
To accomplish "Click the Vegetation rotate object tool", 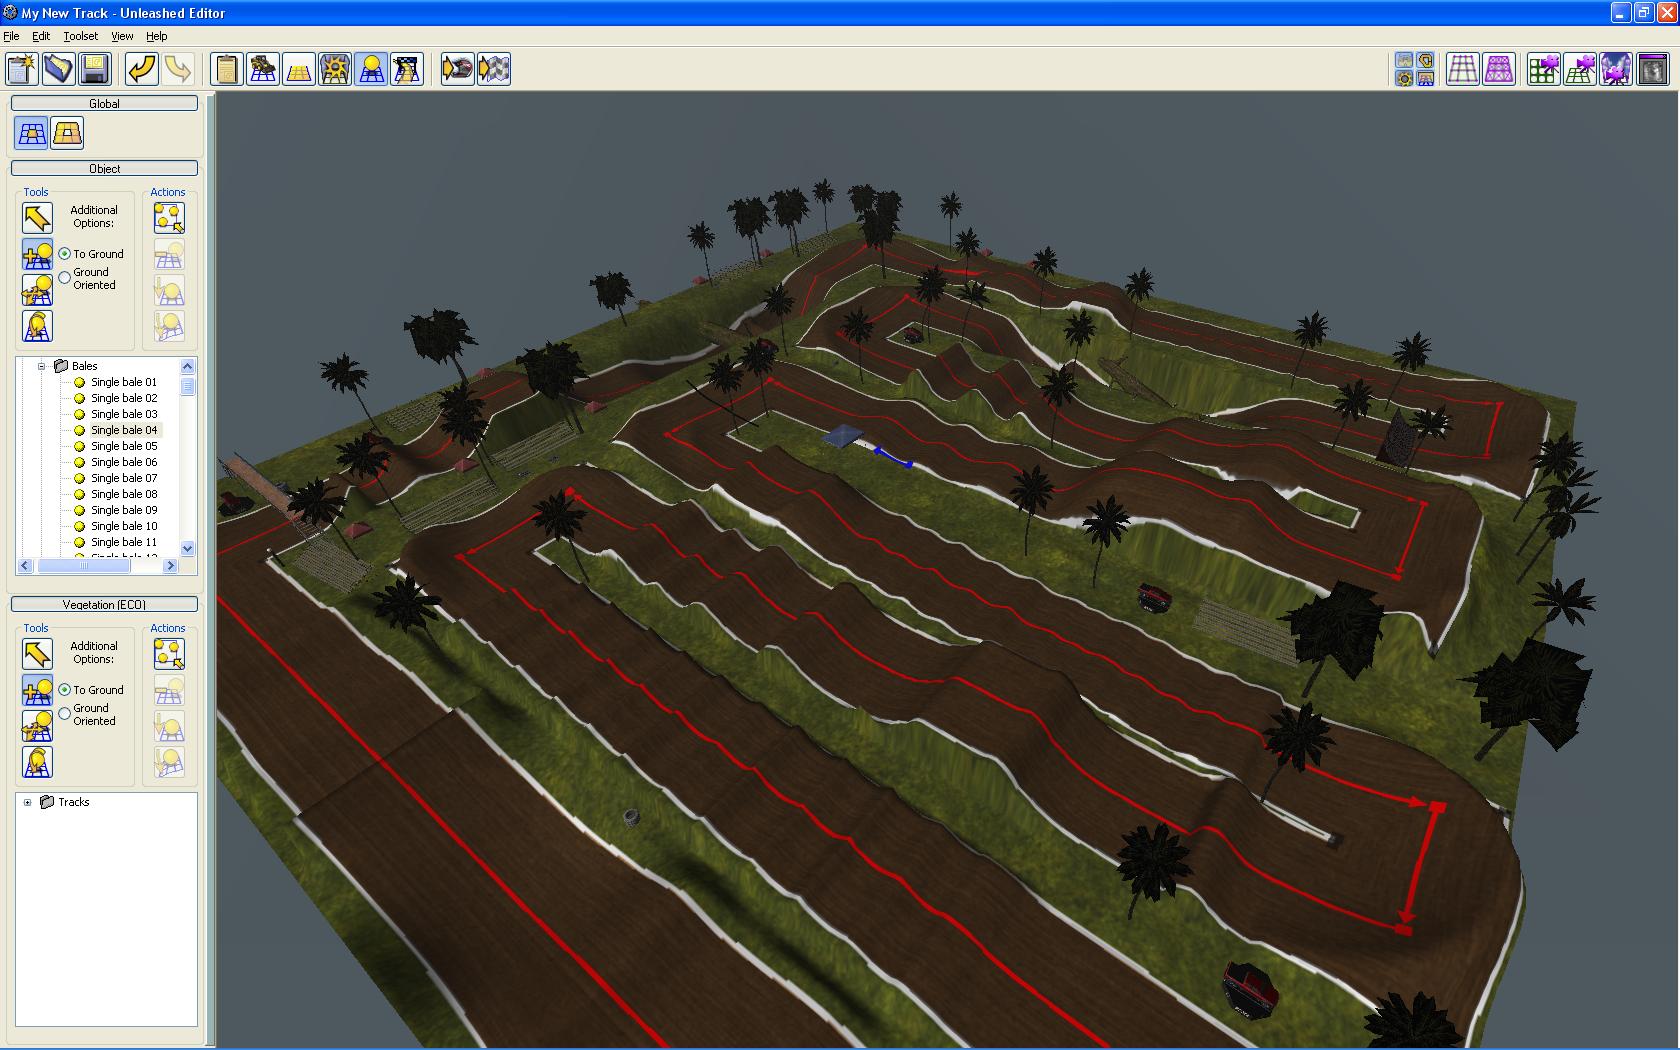I will 37,762.
